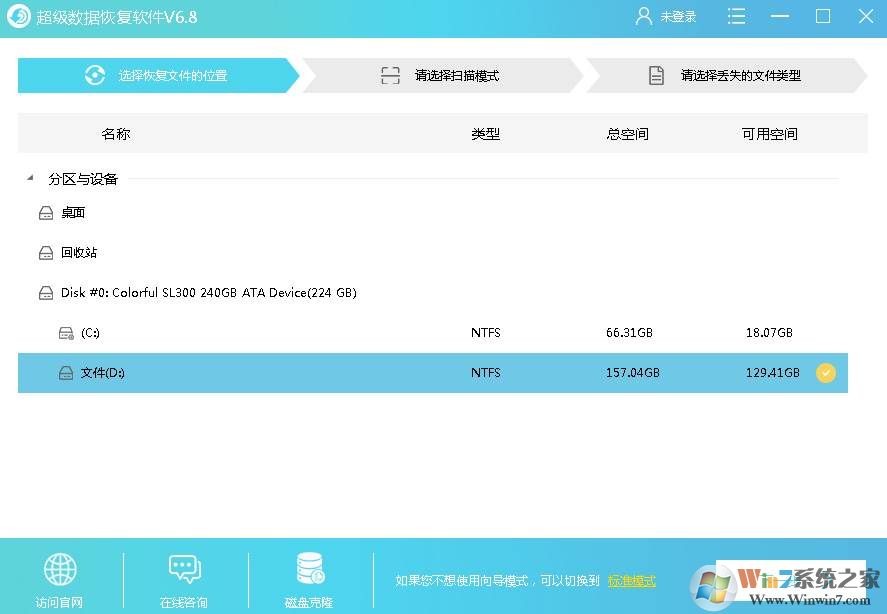Click the circular refresh icon in step one
The image size is (887, 614).
pyautogui.click(x=94, y=74)
